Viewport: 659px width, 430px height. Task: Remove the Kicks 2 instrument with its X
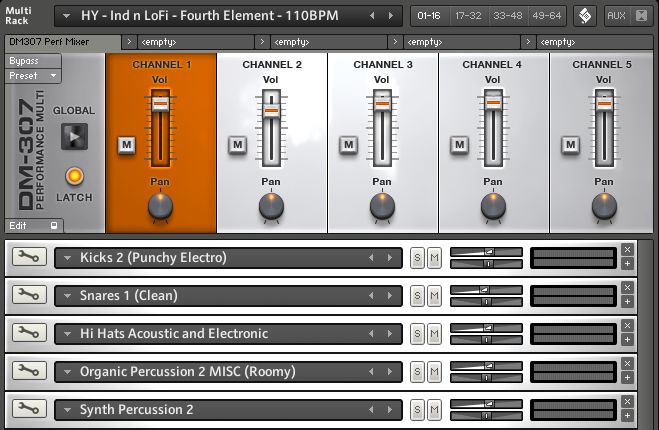pyautogui.click(x=627, y=250)
